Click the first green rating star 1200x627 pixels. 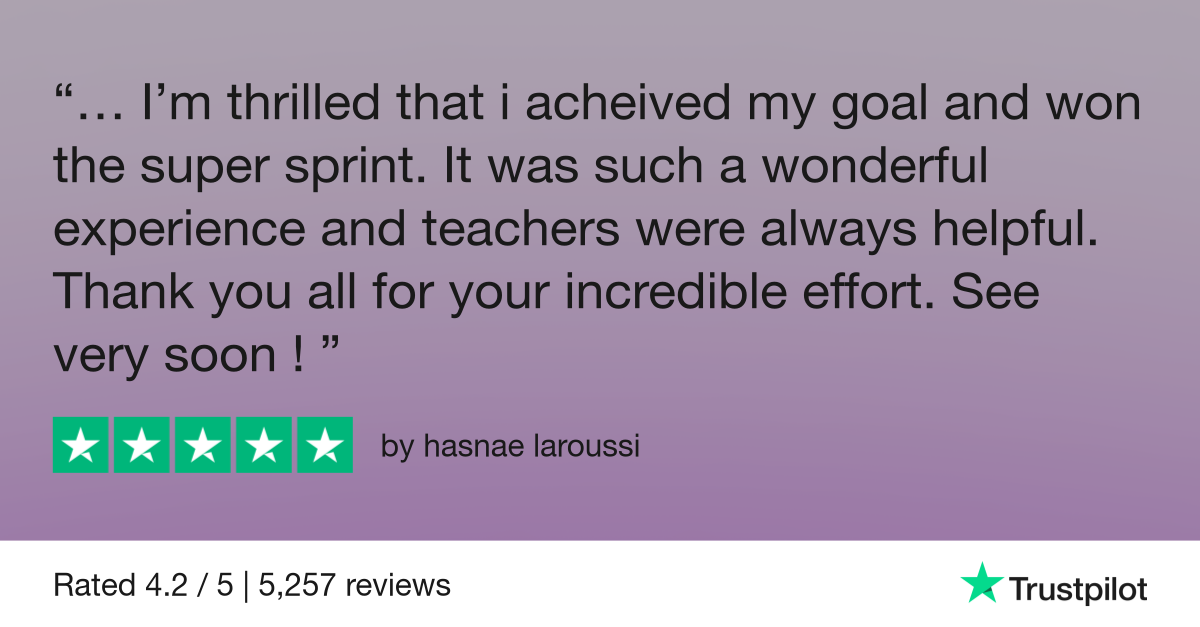click(81, 445)
